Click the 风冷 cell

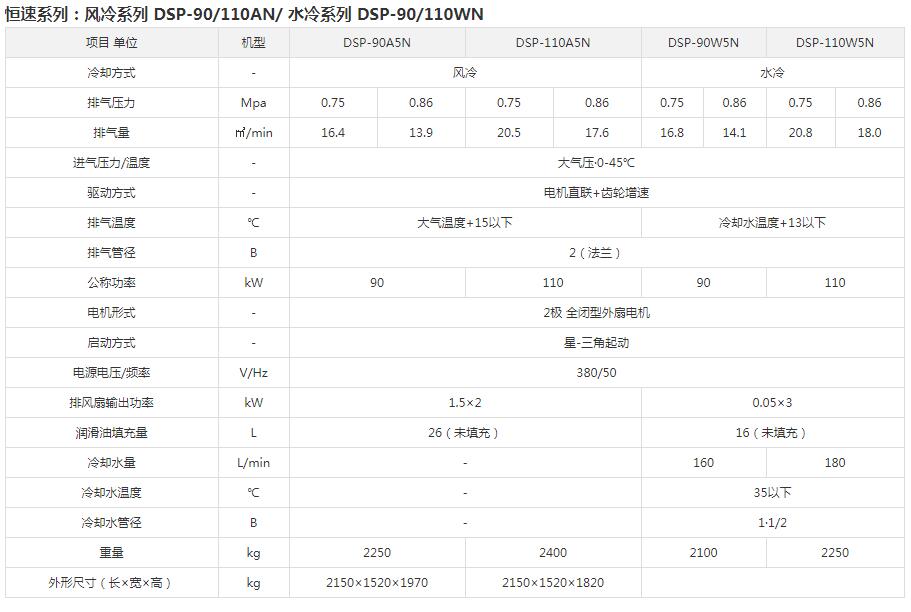[465, 73]
